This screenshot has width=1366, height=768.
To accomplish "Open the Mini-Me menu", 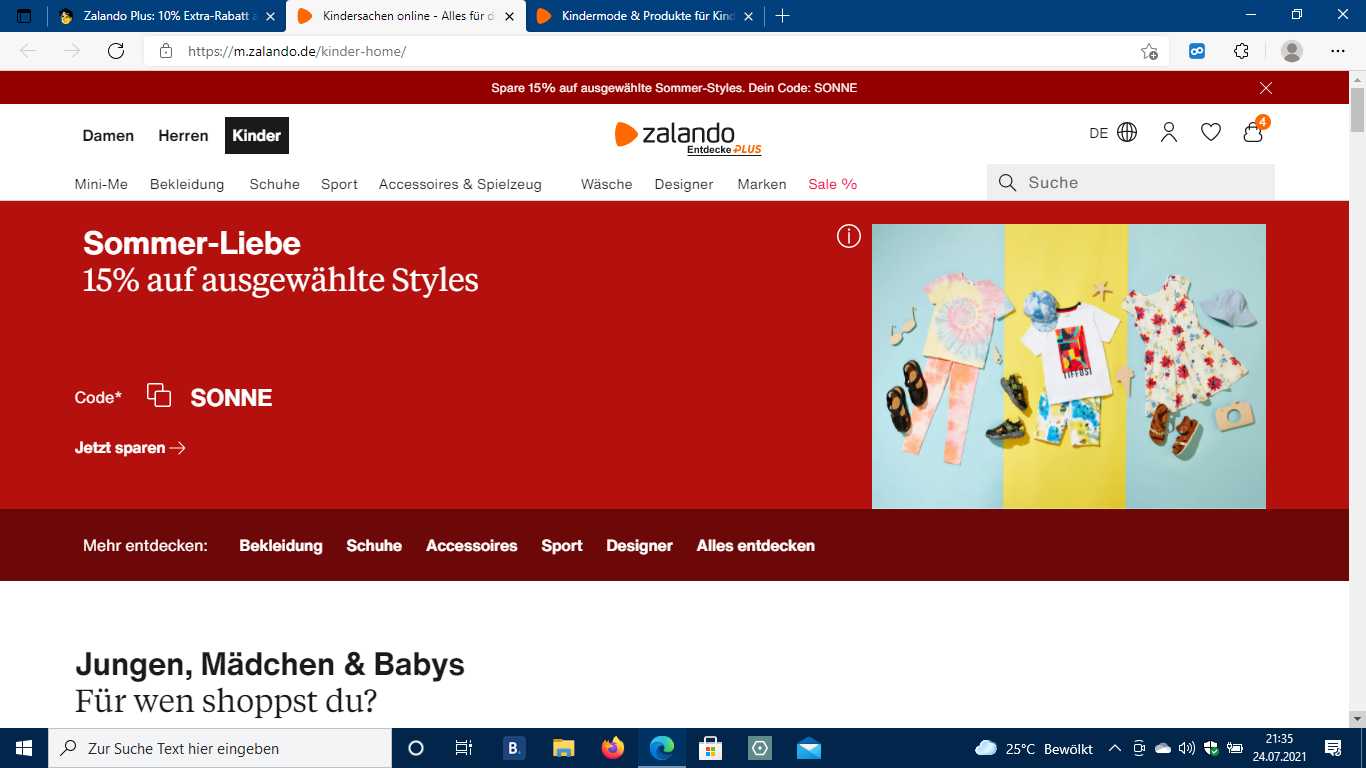I will click(x=101, y=184).
